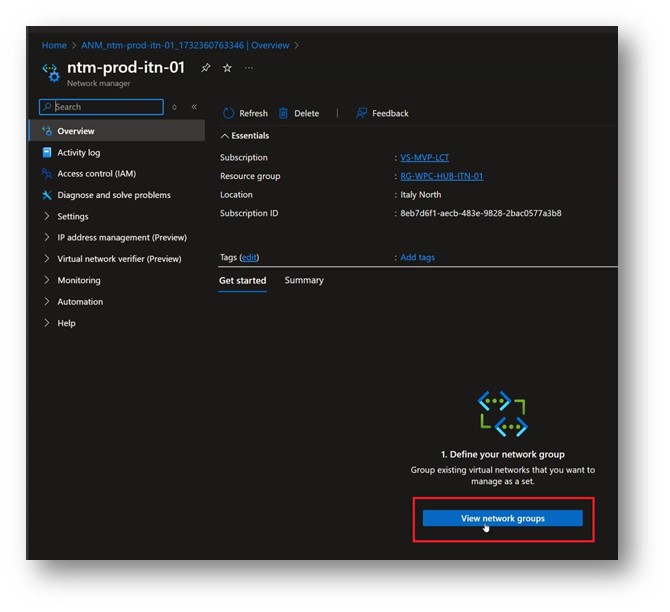Click the Add tags link
The height and width of the screenshot is (612, 670).
[417, 257]
